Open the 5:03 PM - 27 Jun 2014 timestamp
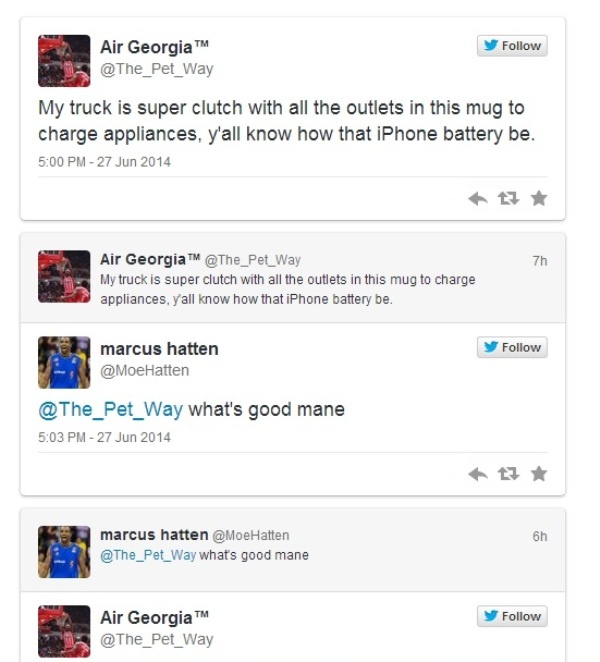The height and width of the screenshot is (662, 600). [x=104, y=437]
